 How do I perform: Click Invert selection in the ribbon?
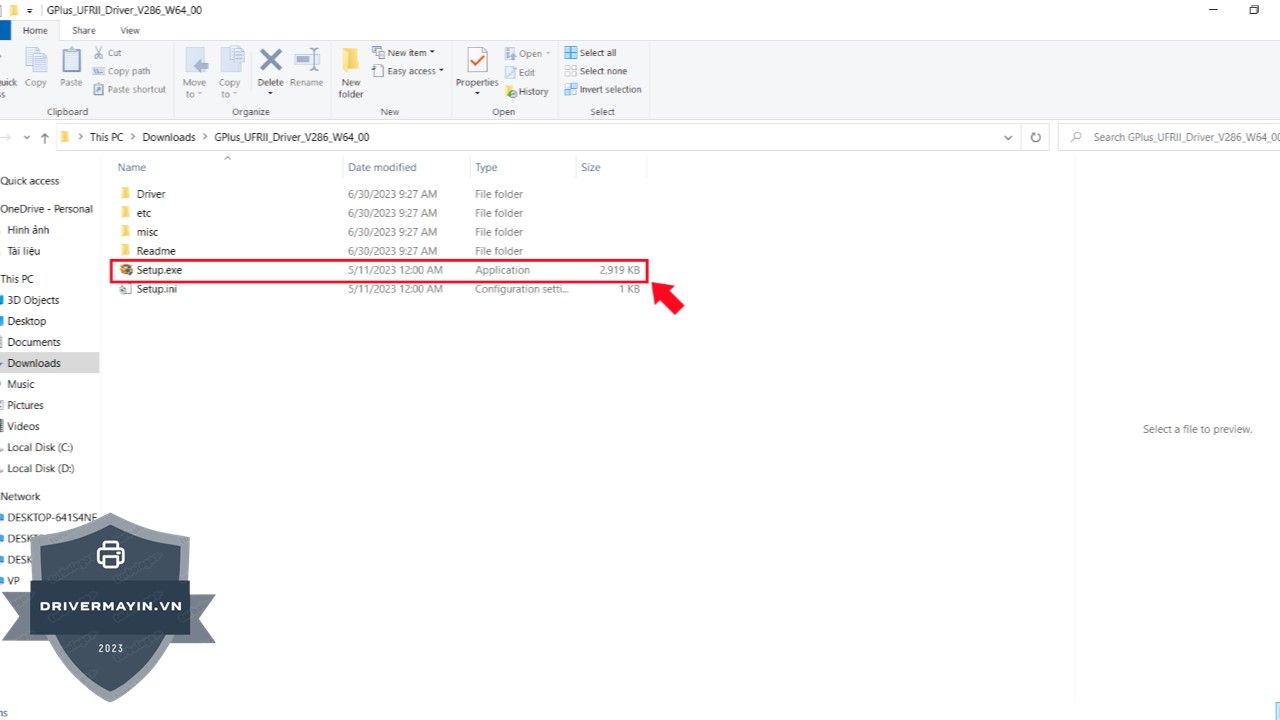click(x=602, y=89)
